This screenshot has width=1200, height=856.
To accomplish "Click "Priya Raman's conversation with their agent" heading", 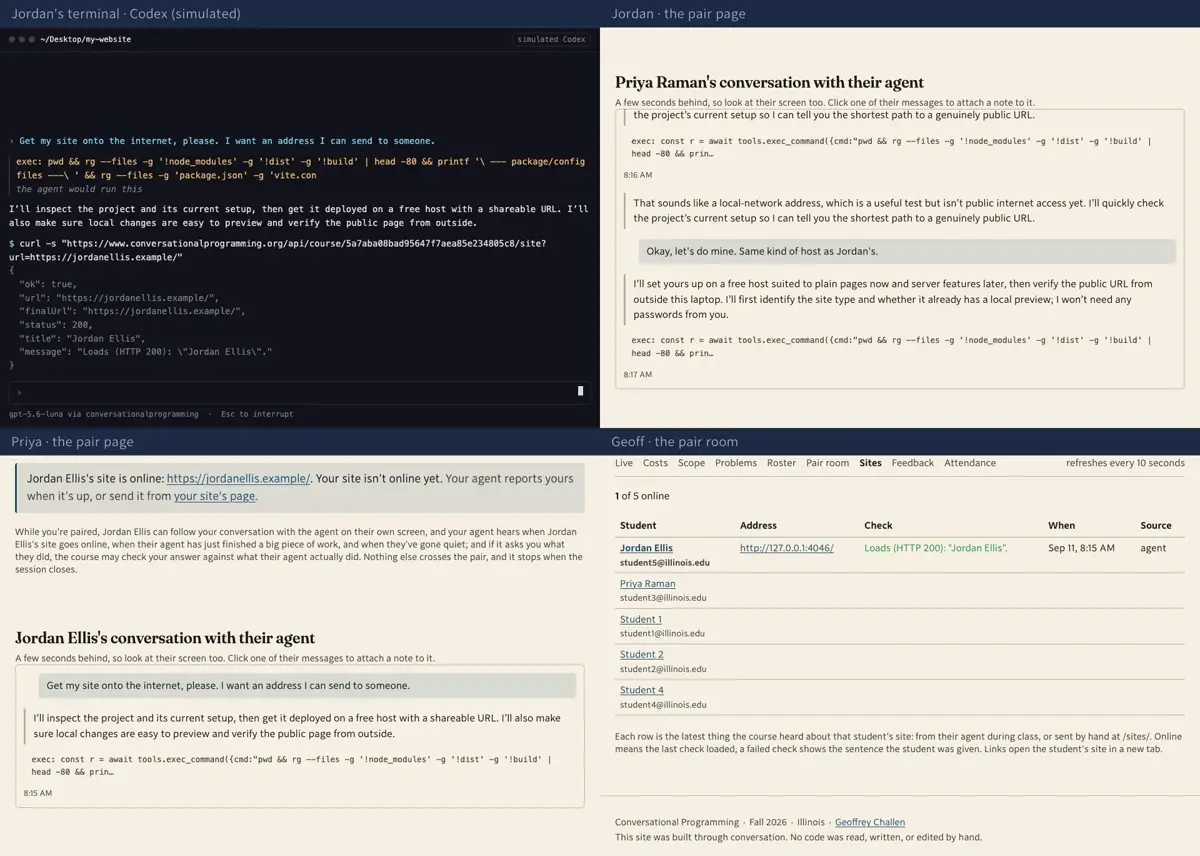I will point(769,82).
